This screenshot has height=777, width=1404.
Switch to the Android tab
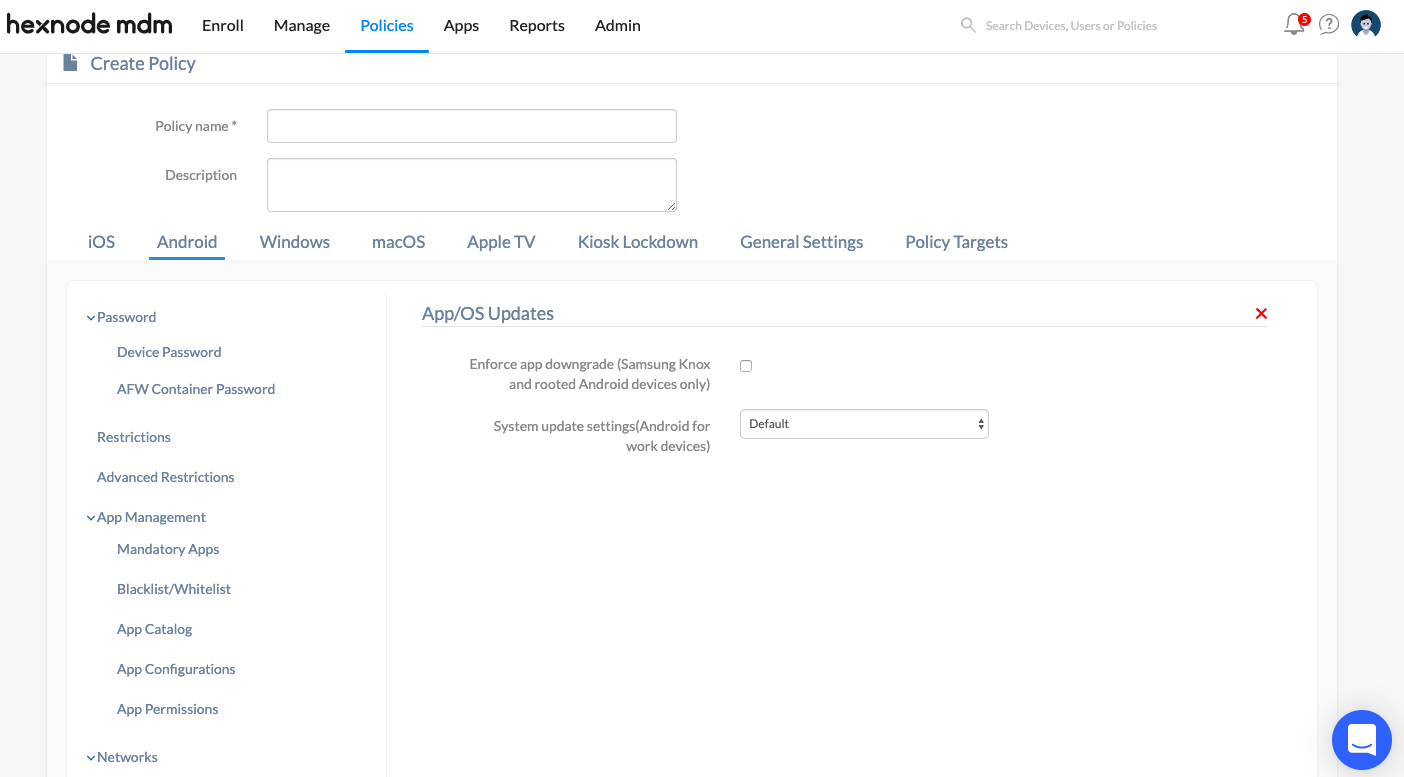[187, 242]
